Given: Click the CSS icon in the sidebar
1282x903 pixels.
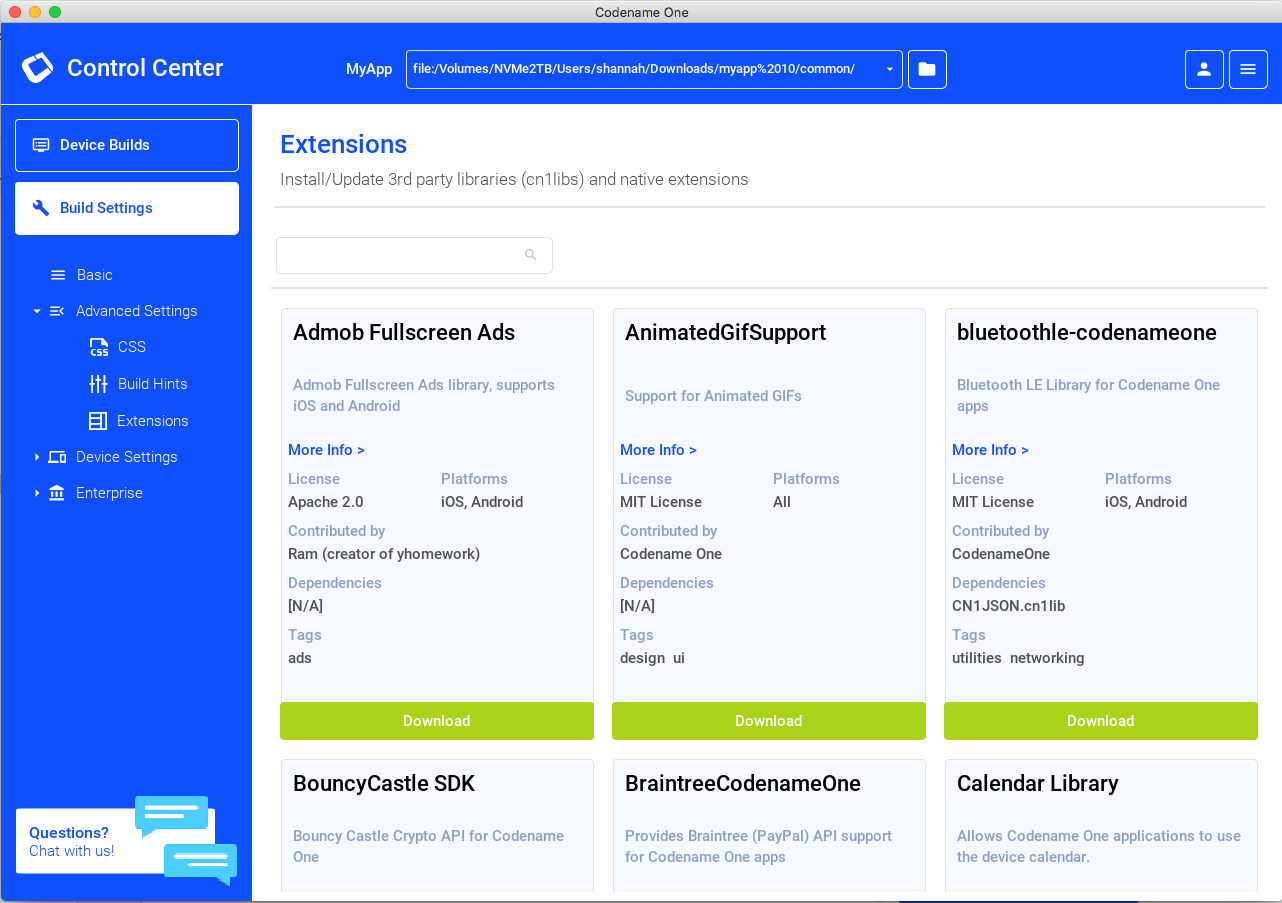Looking at the screenshot, I should [99, 347].
